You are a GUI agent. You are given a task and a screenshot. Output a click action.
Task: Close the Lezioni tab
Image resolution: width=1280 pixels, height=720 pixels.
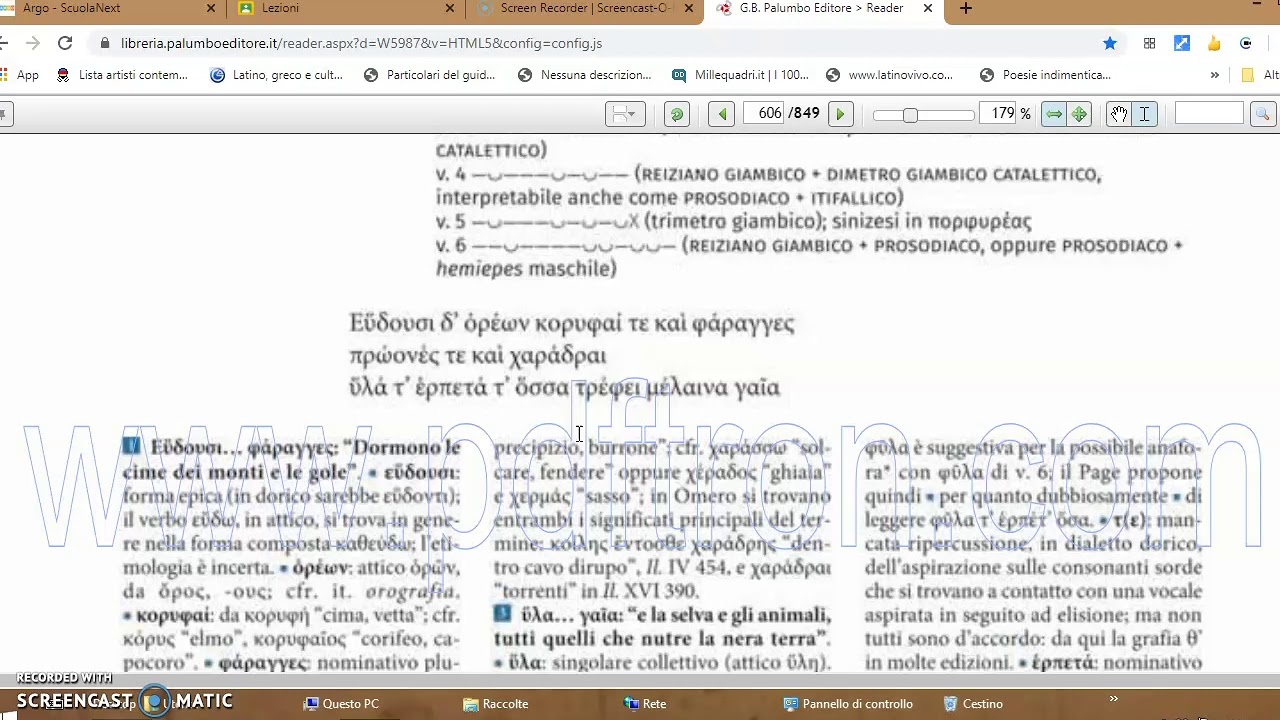pyautogui.click(x=450, y=8)
